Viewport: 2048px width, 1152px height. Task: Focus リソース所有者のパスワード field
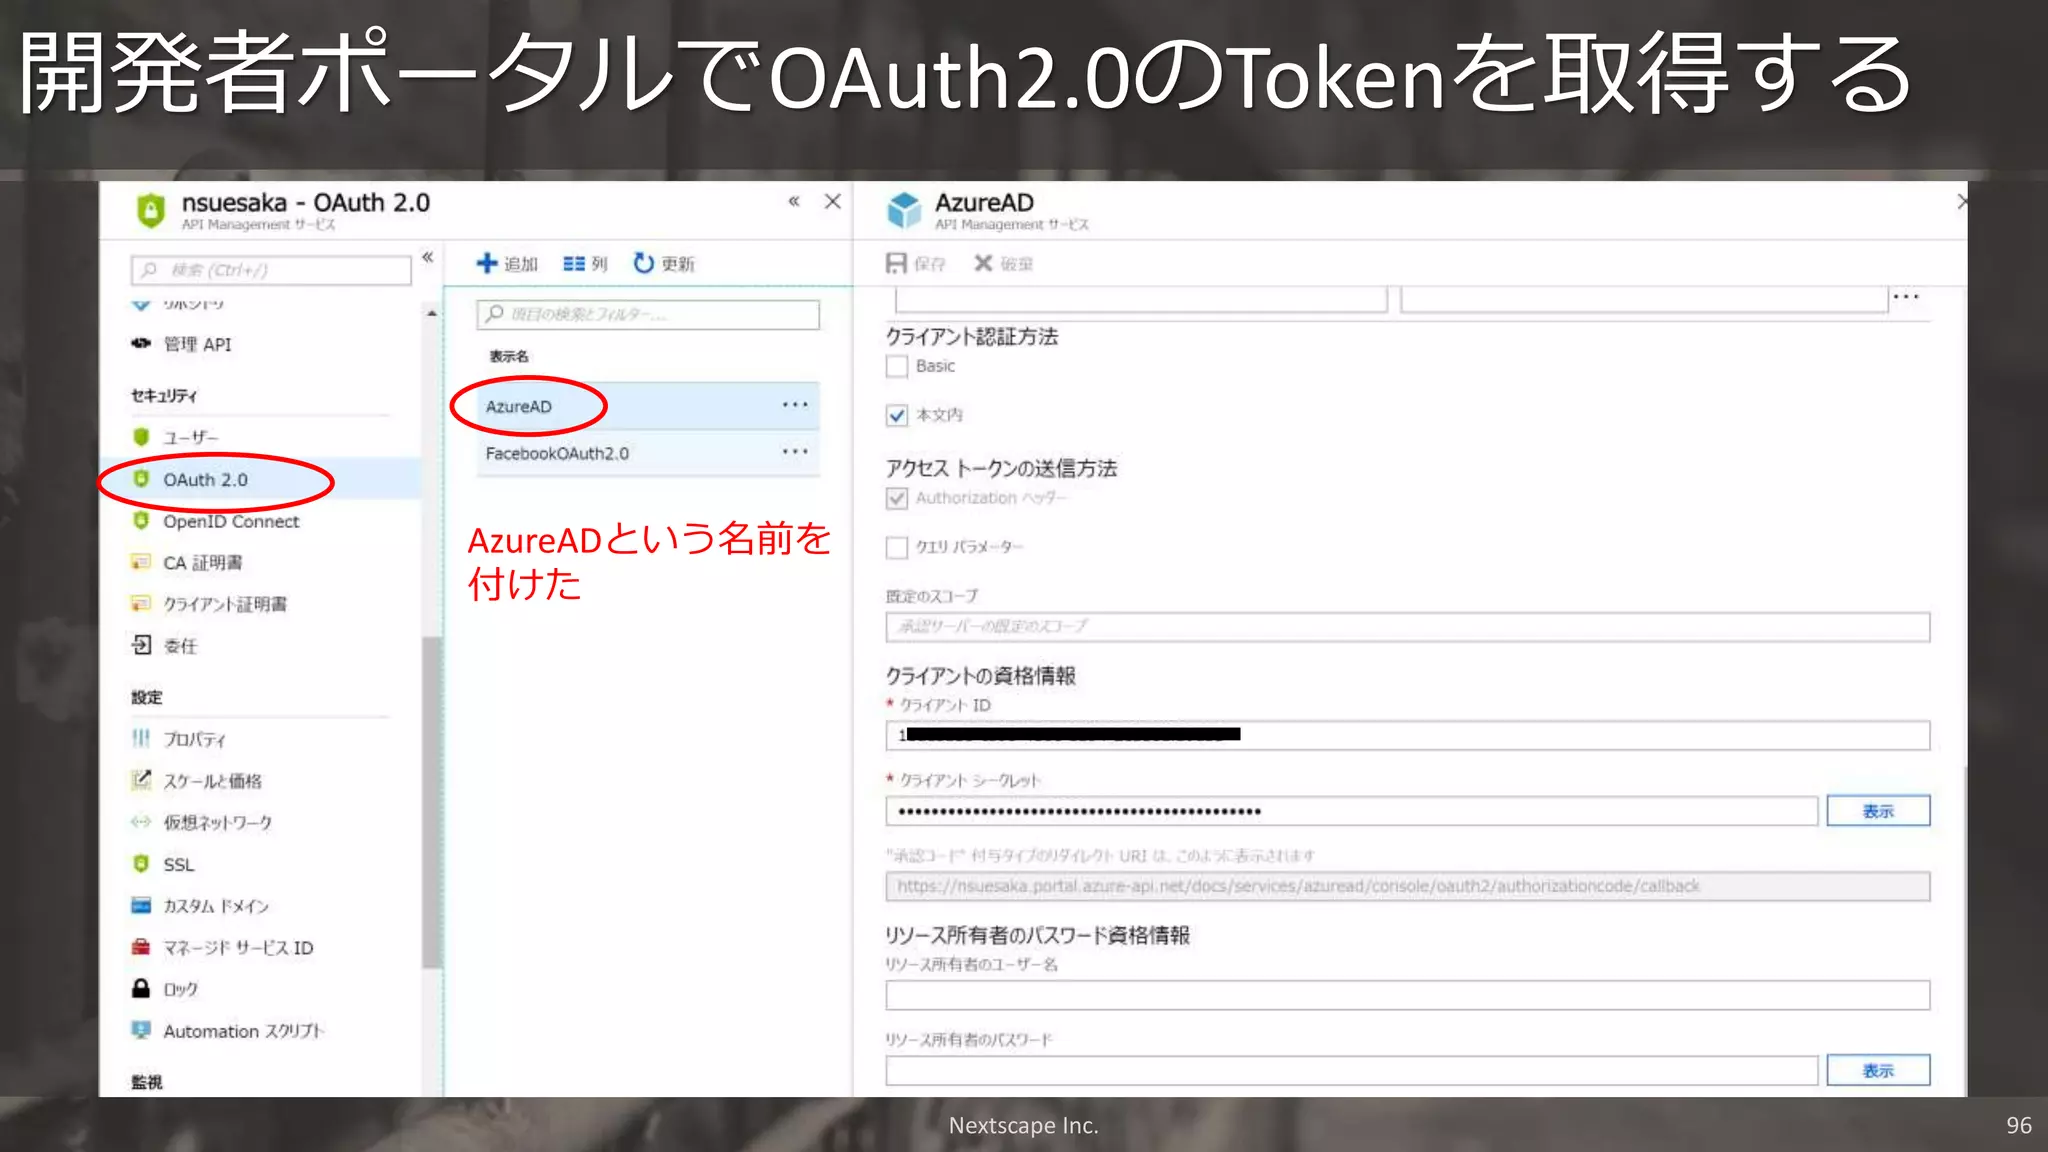coord(1351,1070)
